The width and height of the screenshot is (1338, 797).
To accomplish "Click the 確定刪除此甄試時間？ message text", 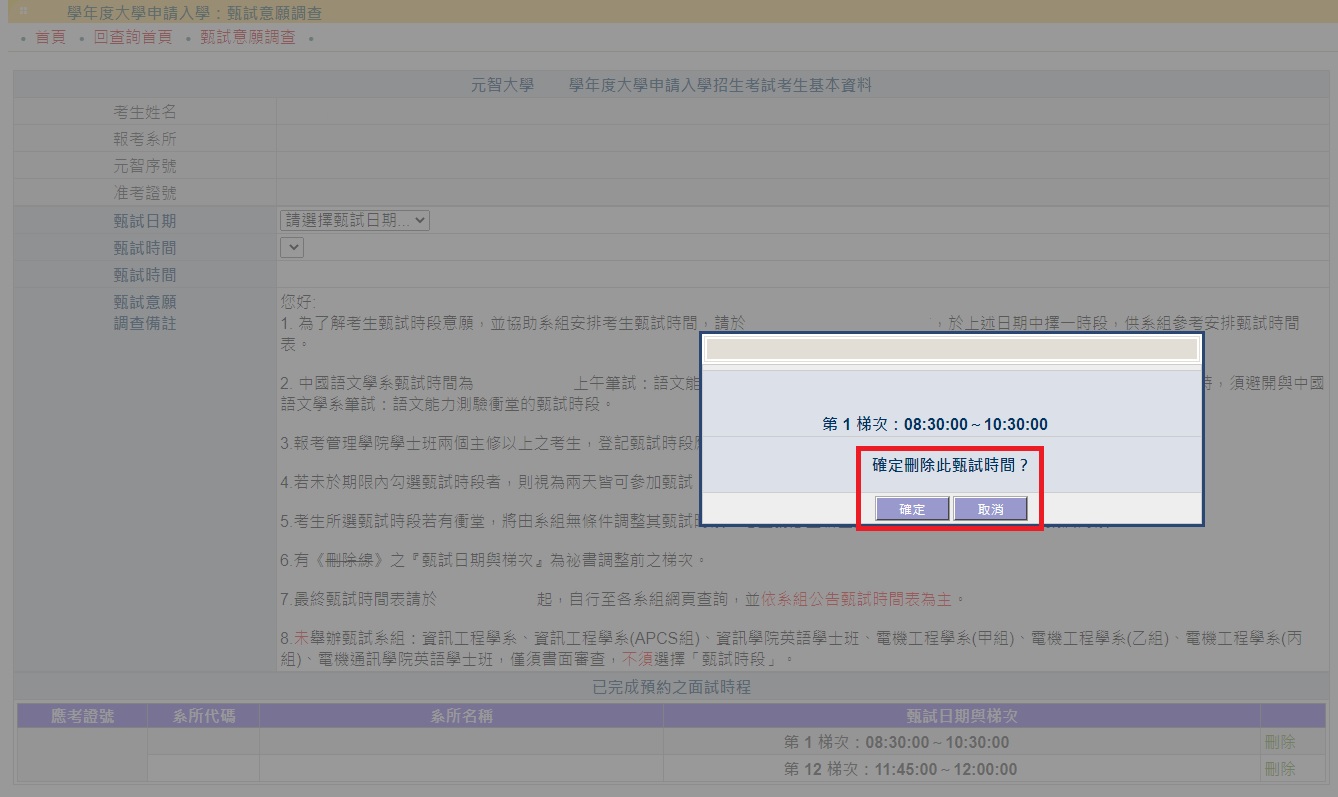I will 950,465.
